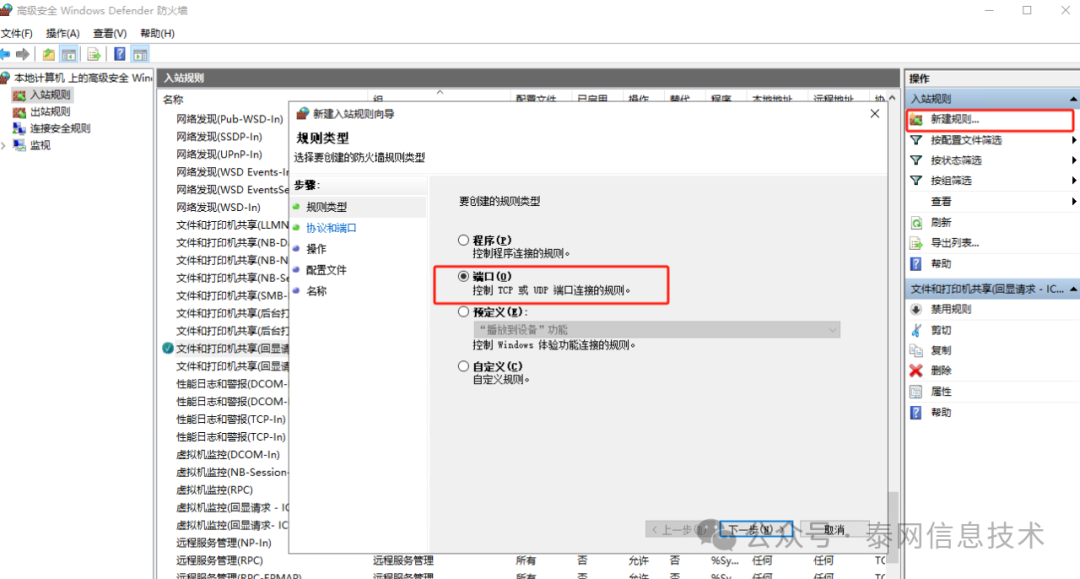Expand the 监视 tree node

pyautogui.click(x=4, y=145)
